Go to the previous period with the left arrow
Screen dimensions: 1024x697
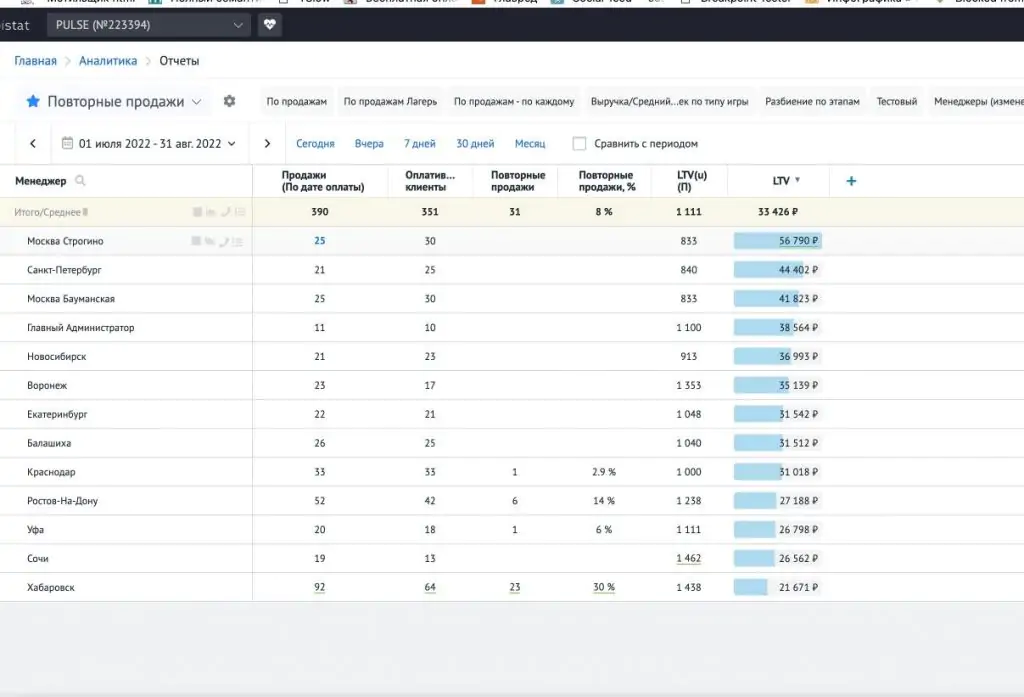click(x=33, y=144)
